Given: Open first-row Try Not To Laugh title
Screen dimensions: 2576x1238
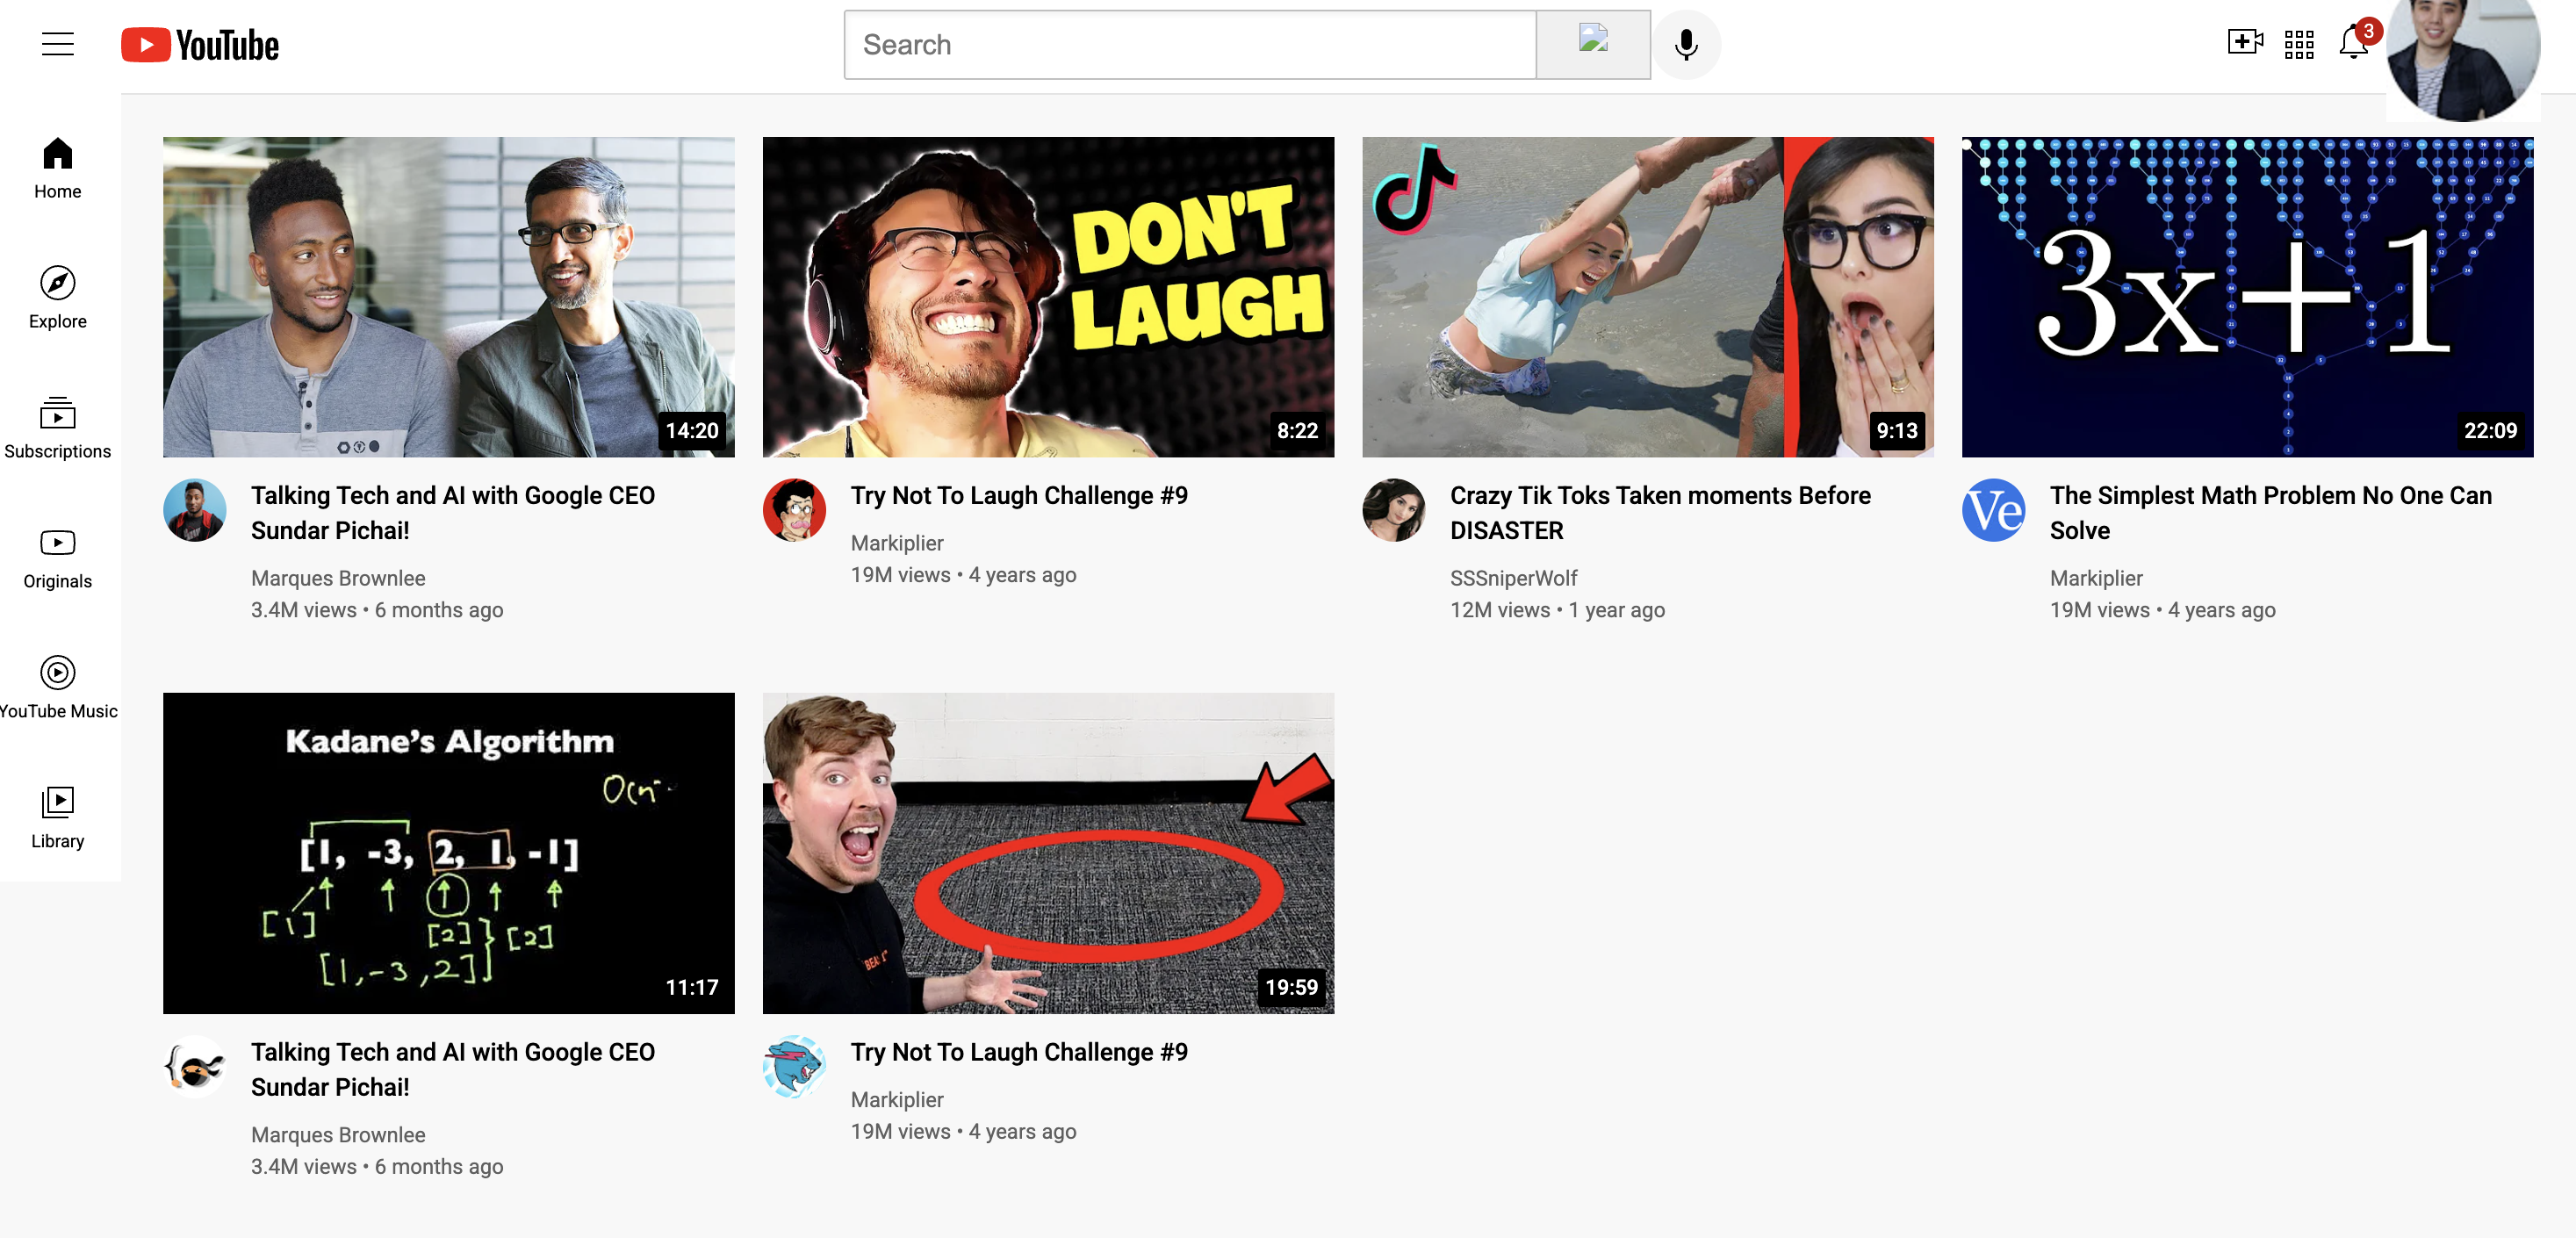Looking at the screenshot, I should coord(1019,496).
